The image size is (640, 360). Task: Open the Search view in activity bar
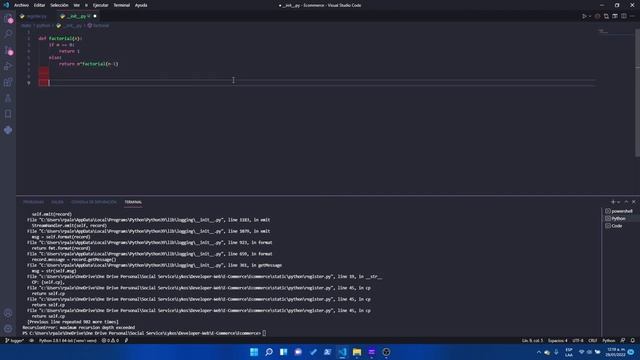[x=8, y=34]
